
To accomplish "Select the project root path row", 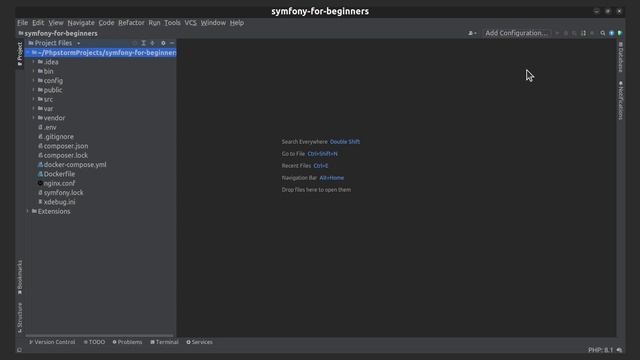I will [101, 53].
